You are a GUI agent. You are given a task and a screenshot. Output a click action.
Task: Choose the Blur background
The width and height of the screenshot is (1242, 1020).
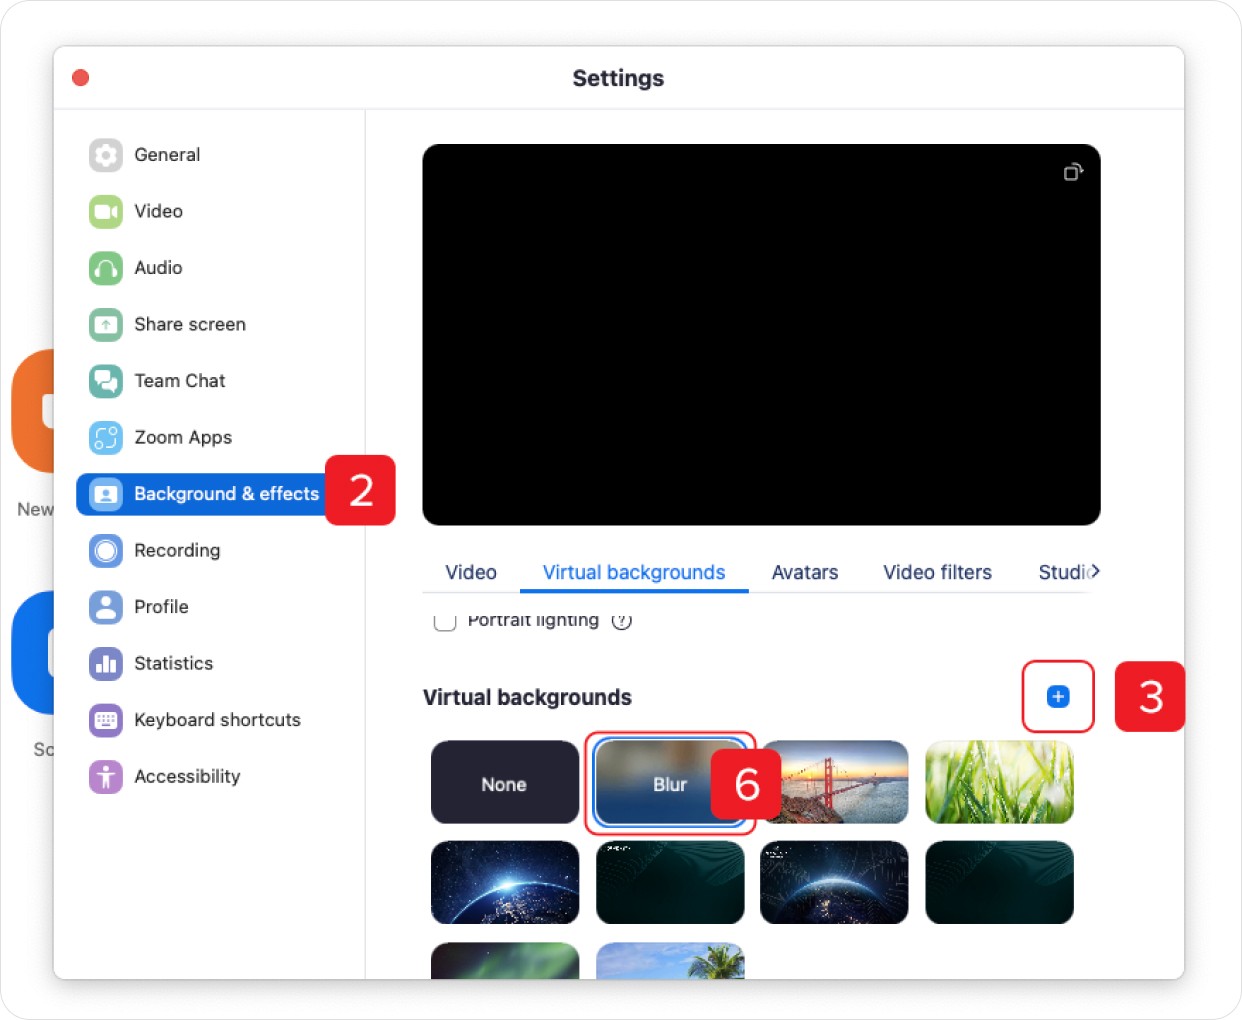click(670, 782)
